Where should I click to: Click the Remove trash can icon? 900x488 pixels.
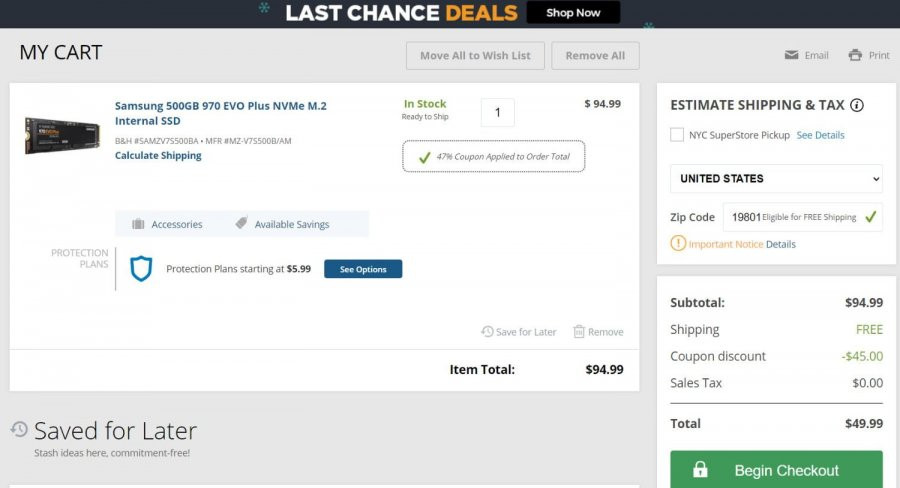579,331
